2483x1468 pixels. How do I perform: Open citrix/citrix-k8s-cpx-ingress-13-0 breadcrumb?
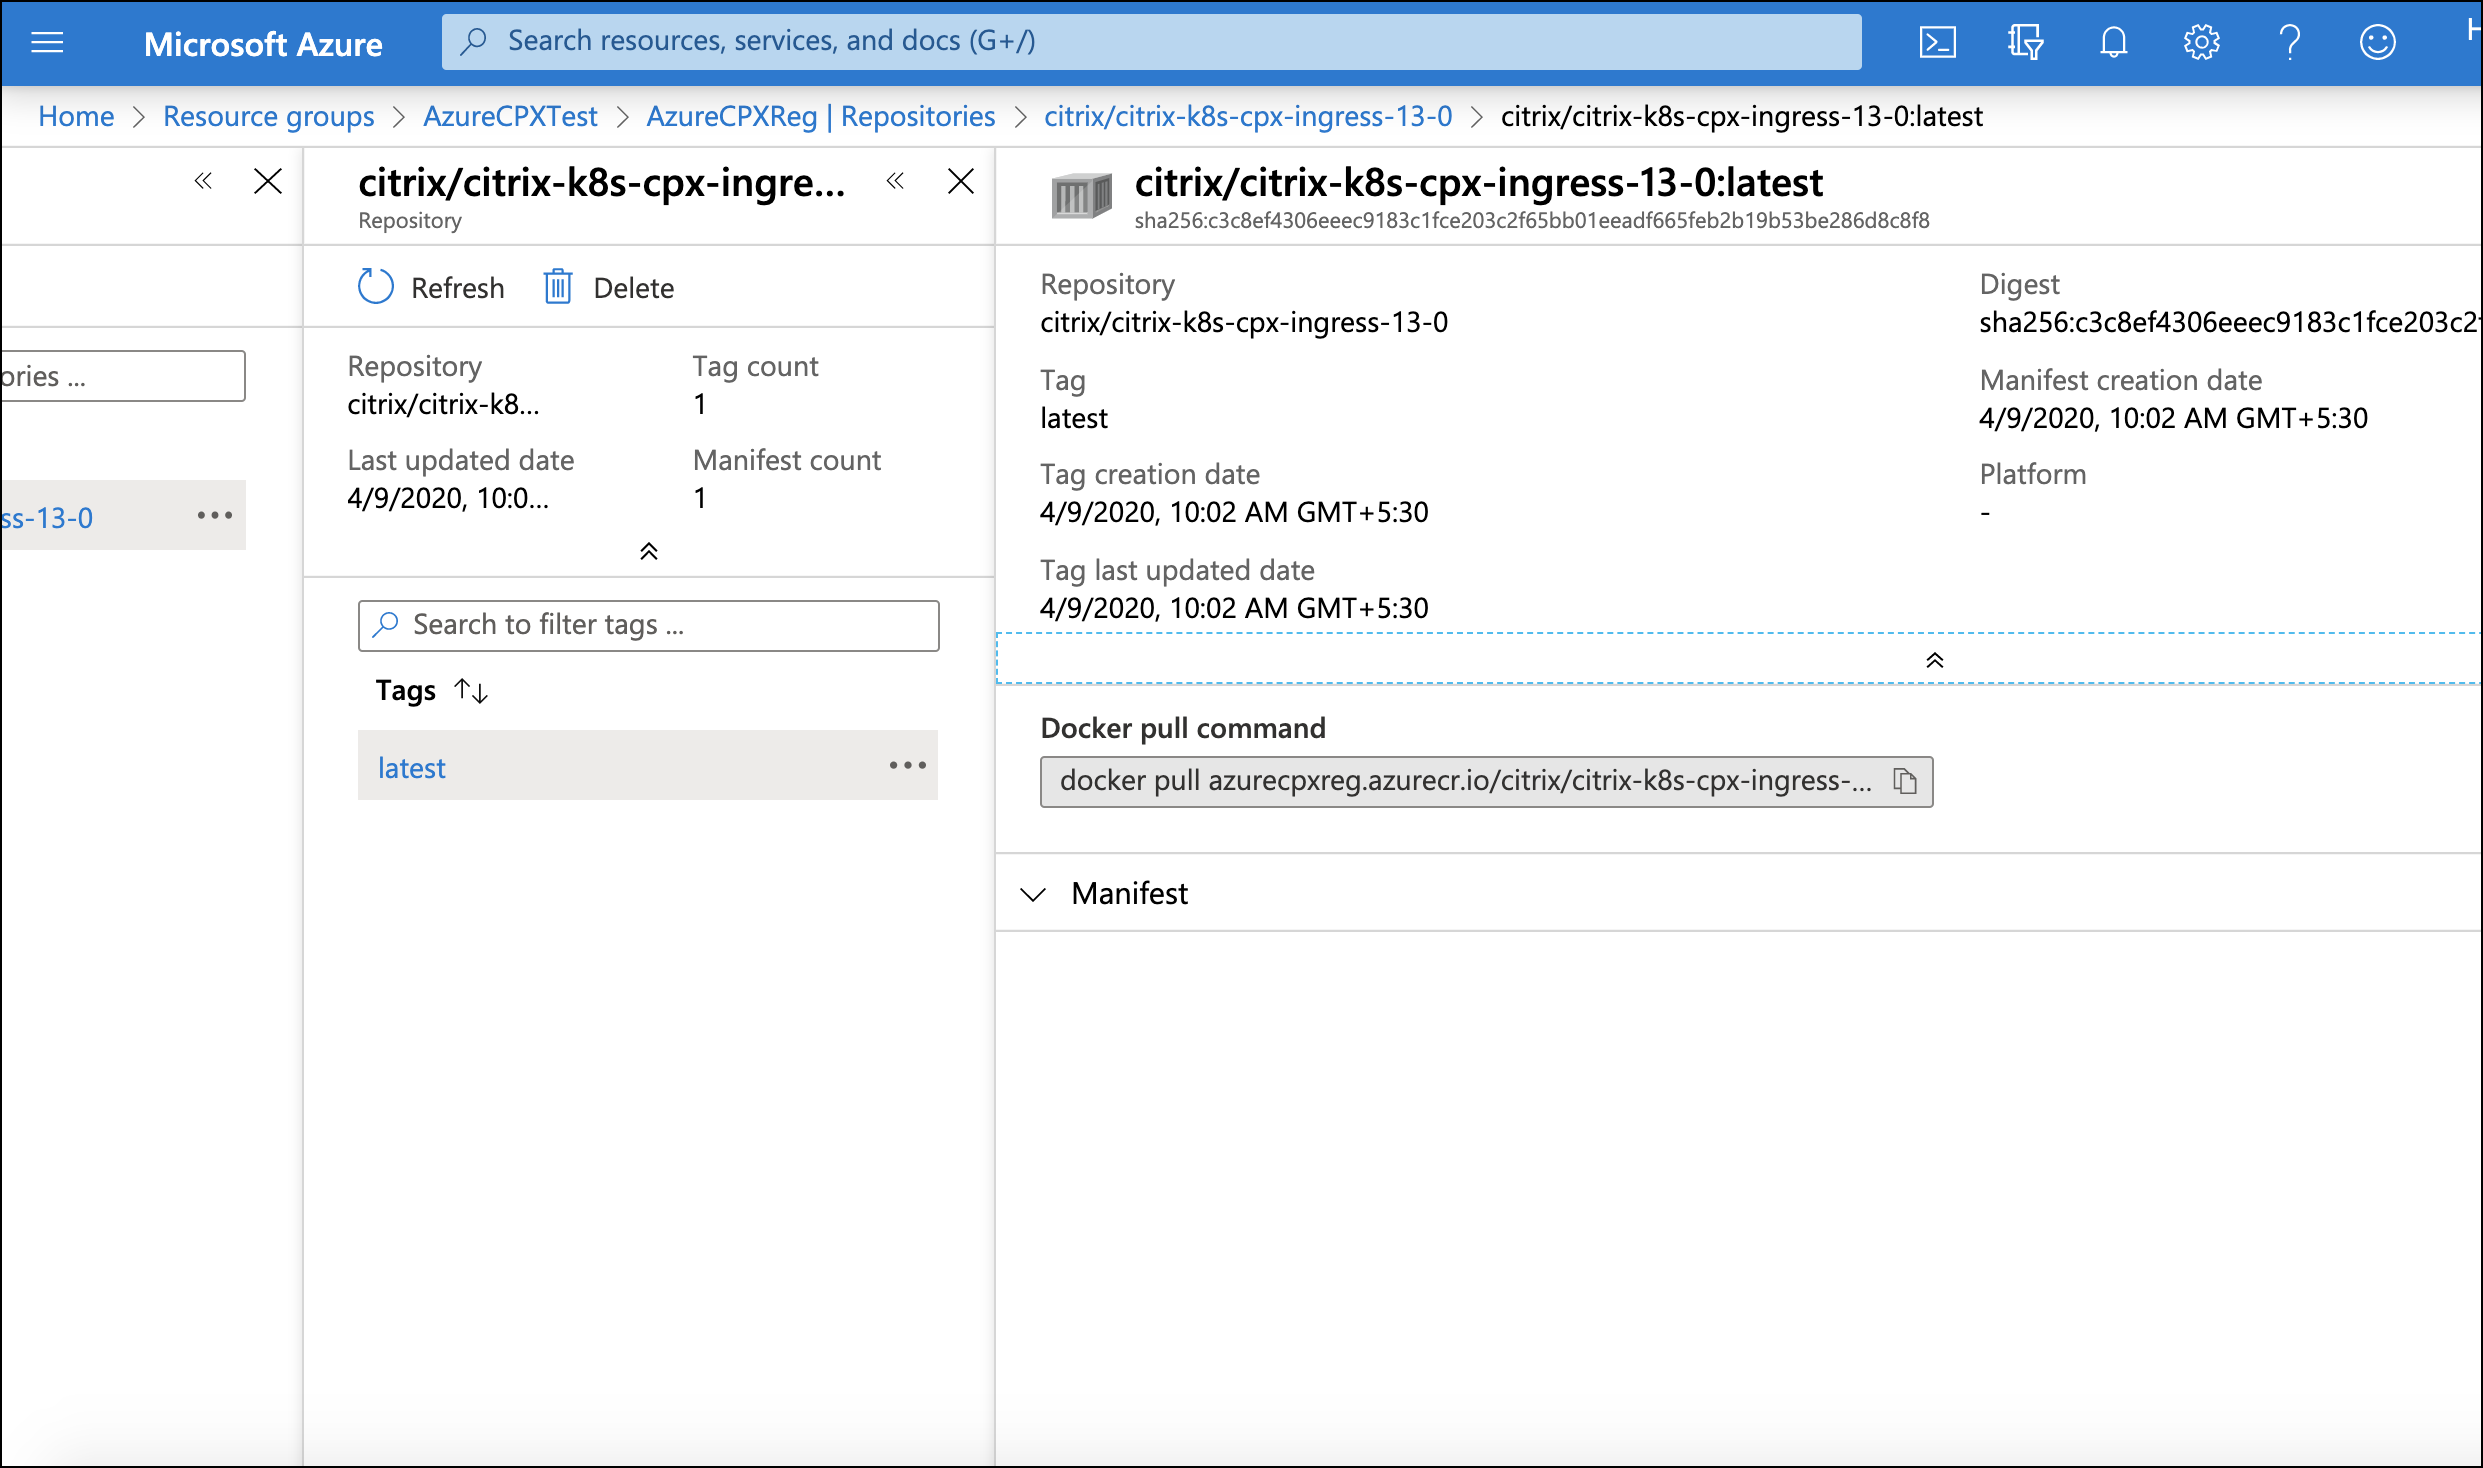pos(1248,116)
